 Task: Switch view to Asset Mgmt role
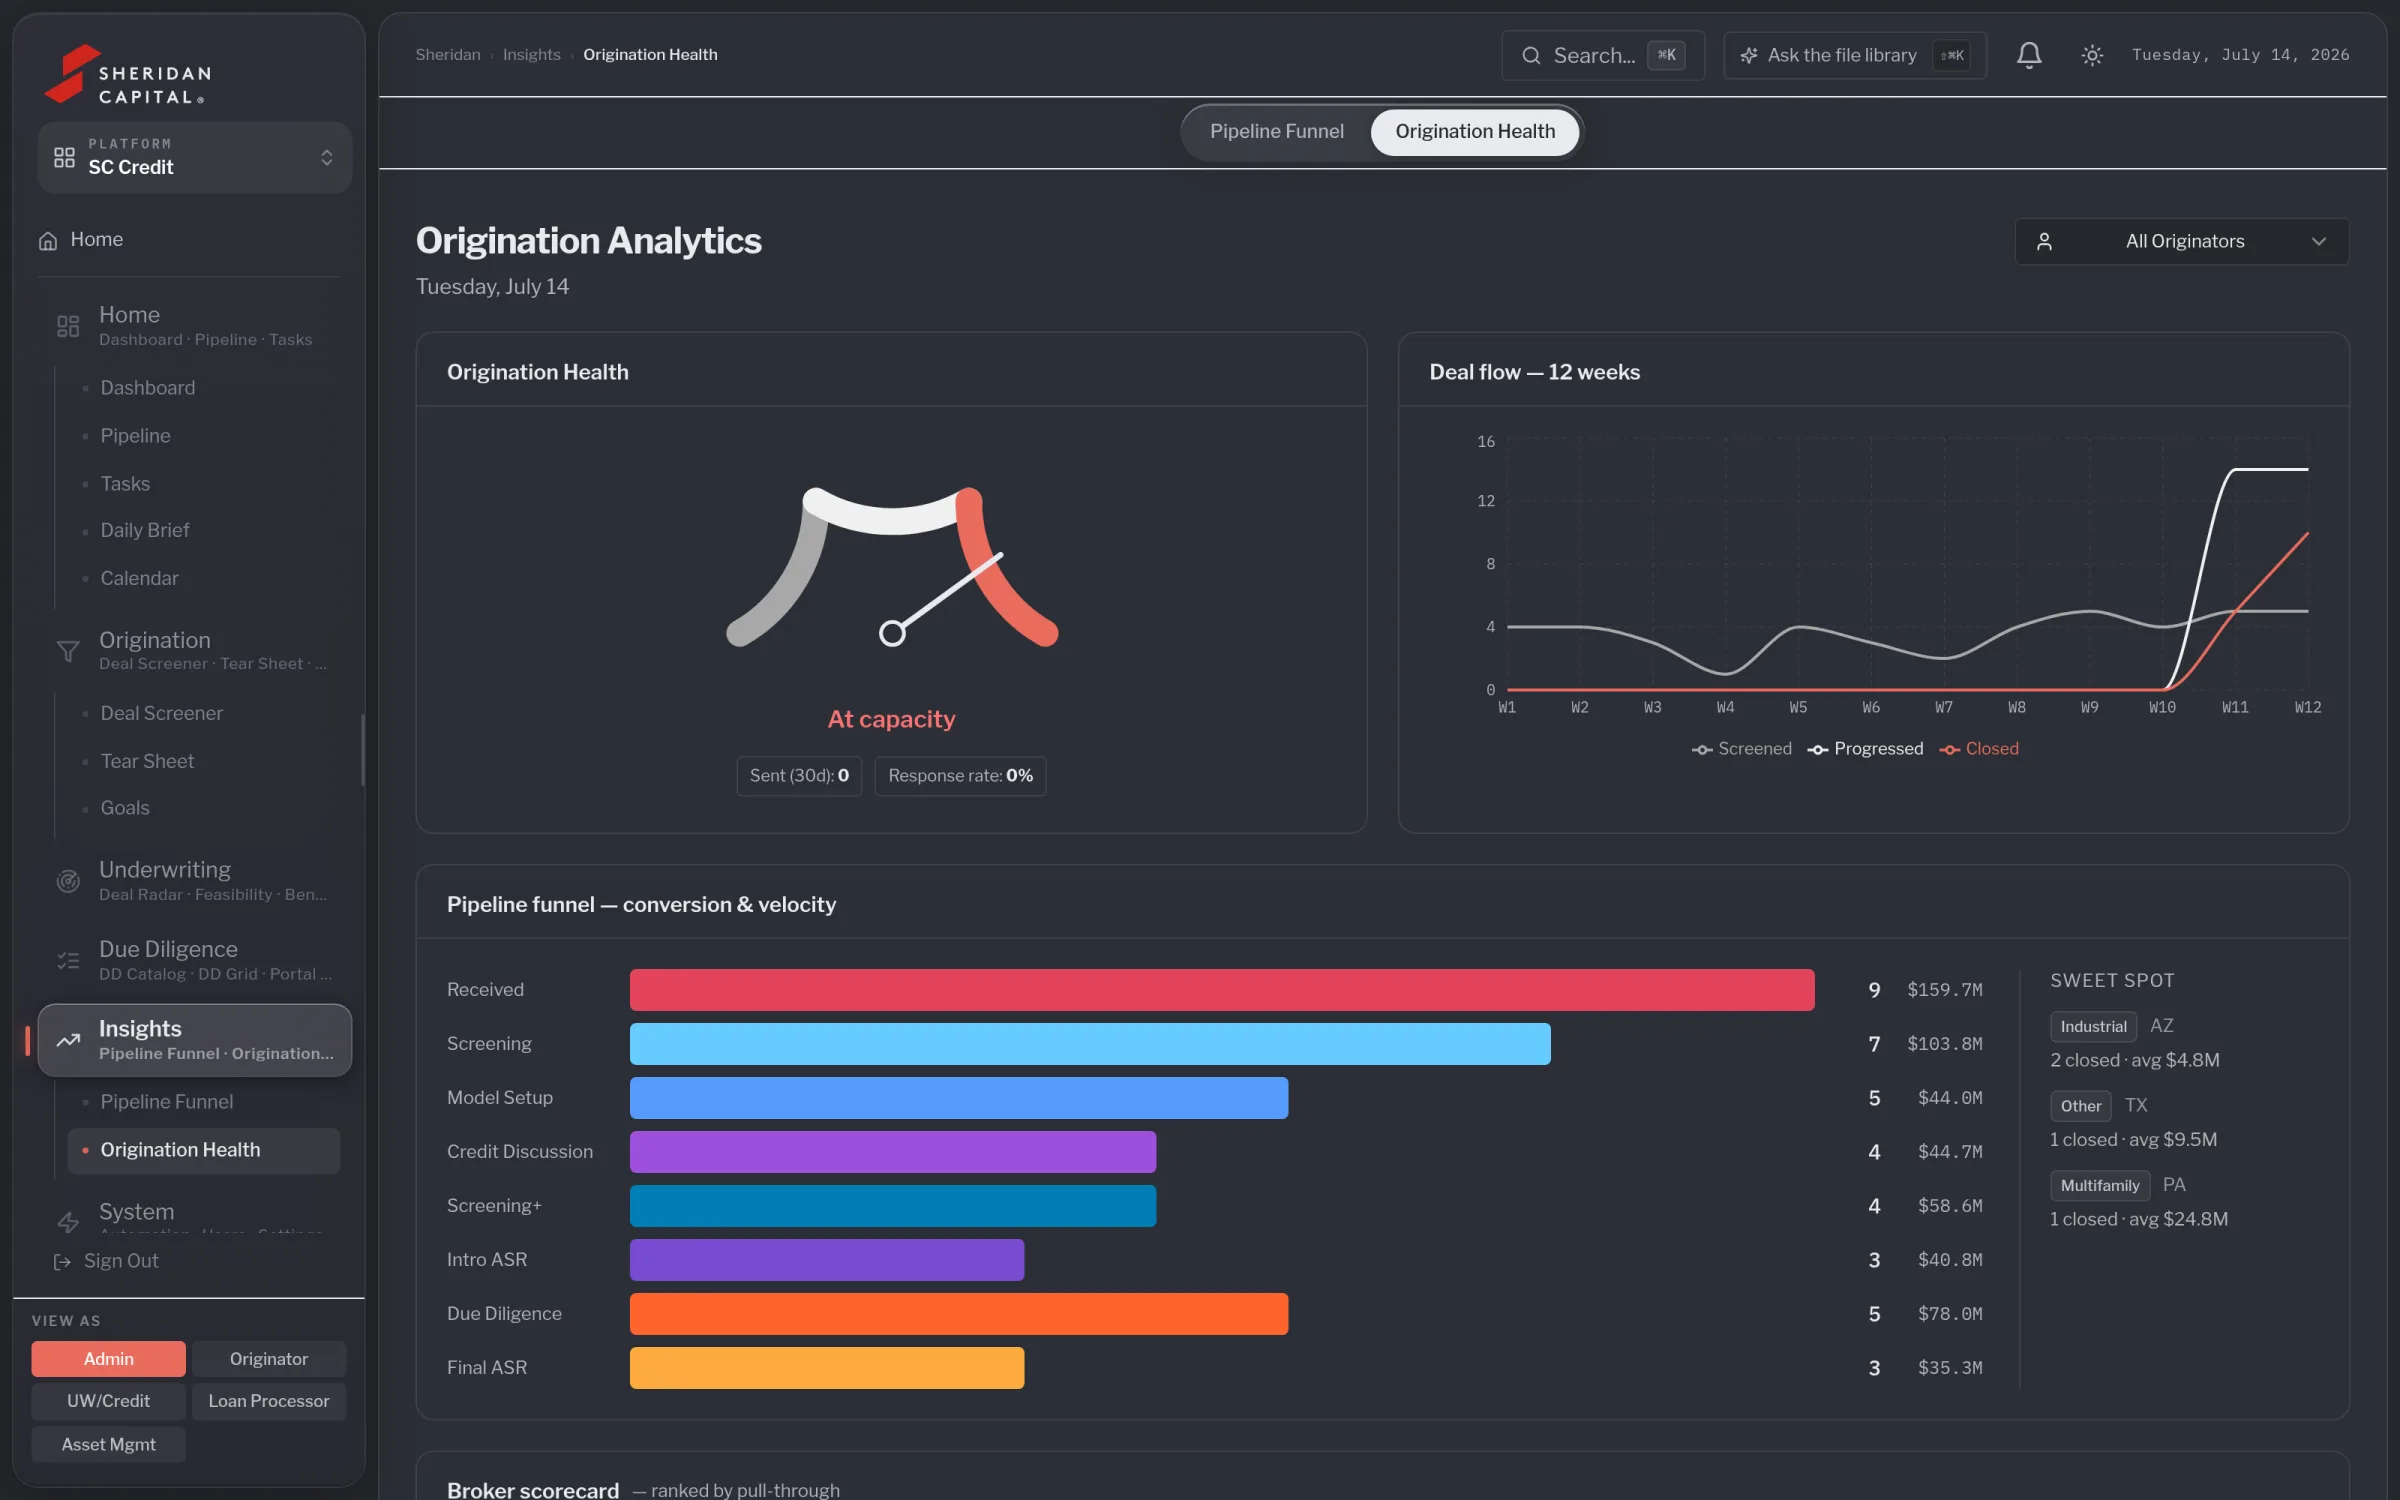(108, 1444)
